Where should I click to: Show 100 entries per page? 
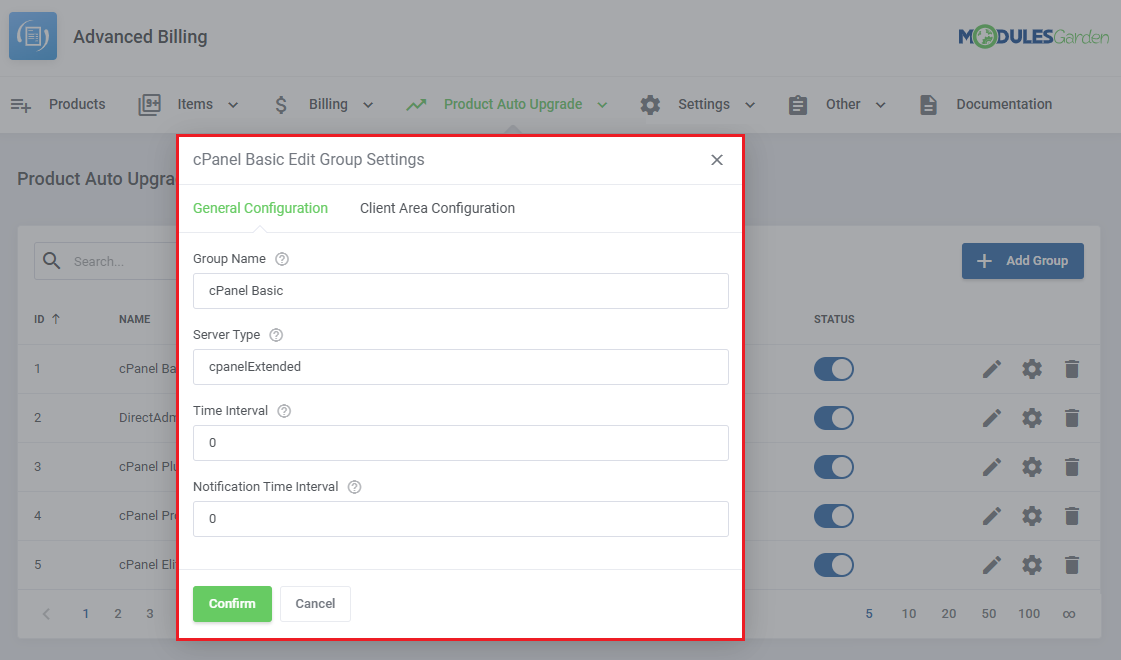[1029, 614]
